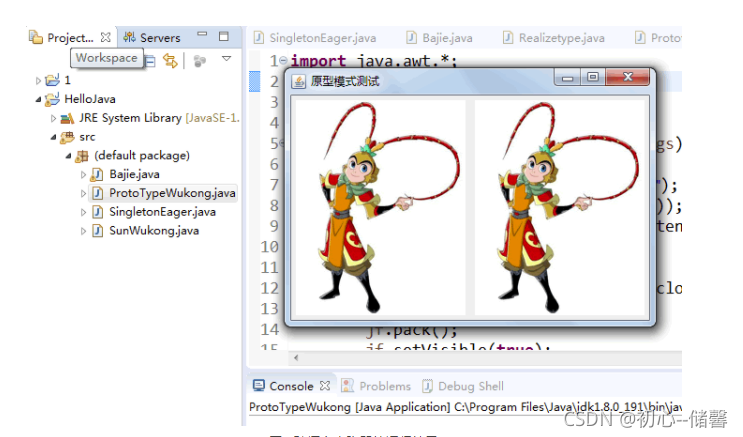This screenshot has height=437, width=743.
Task: Toggle Link with Editor arrows icon
Action: [170, 61]
